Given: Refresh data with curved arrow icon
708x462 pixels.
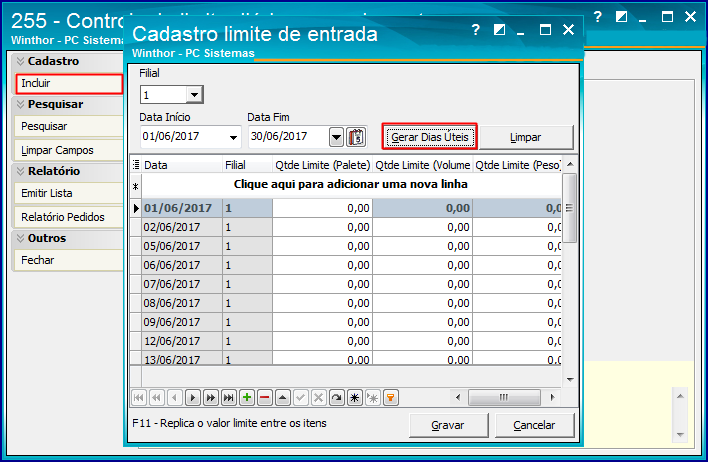Looking at the screenshot, I should click(x=337, y=398).
